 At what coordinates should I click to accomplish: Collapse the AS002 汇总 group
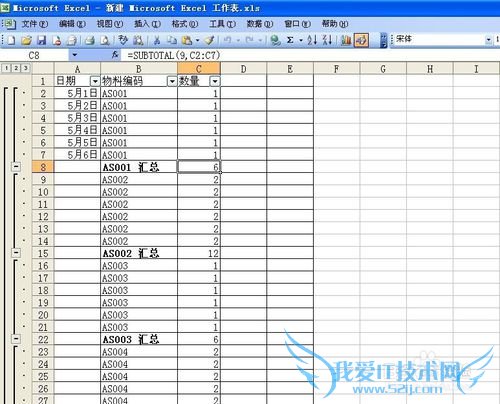[x=16, y=253]
